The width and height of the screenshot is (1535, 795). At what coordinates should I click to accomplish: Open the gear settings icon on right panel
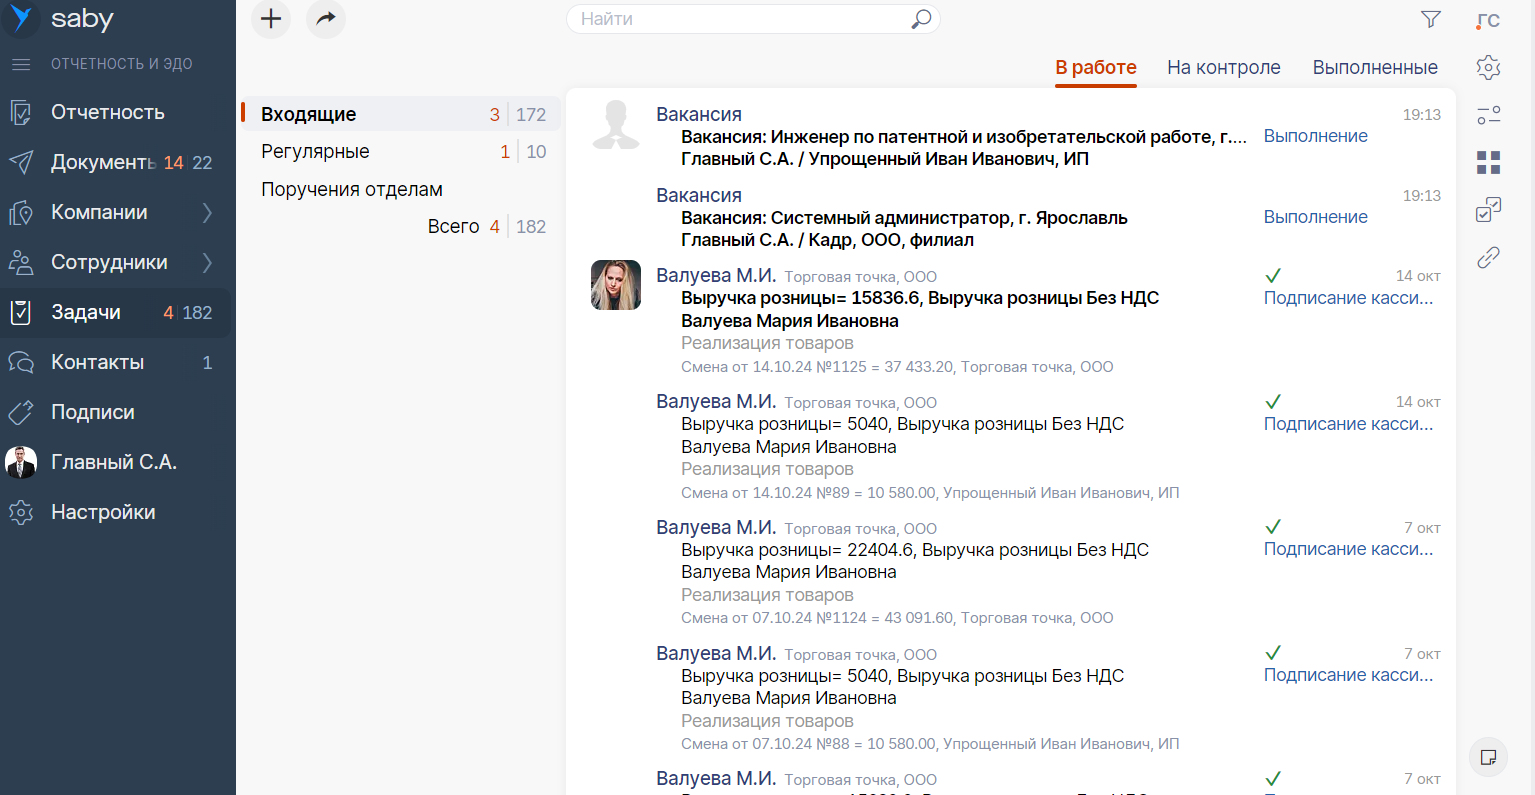[x=1488, y=67]
